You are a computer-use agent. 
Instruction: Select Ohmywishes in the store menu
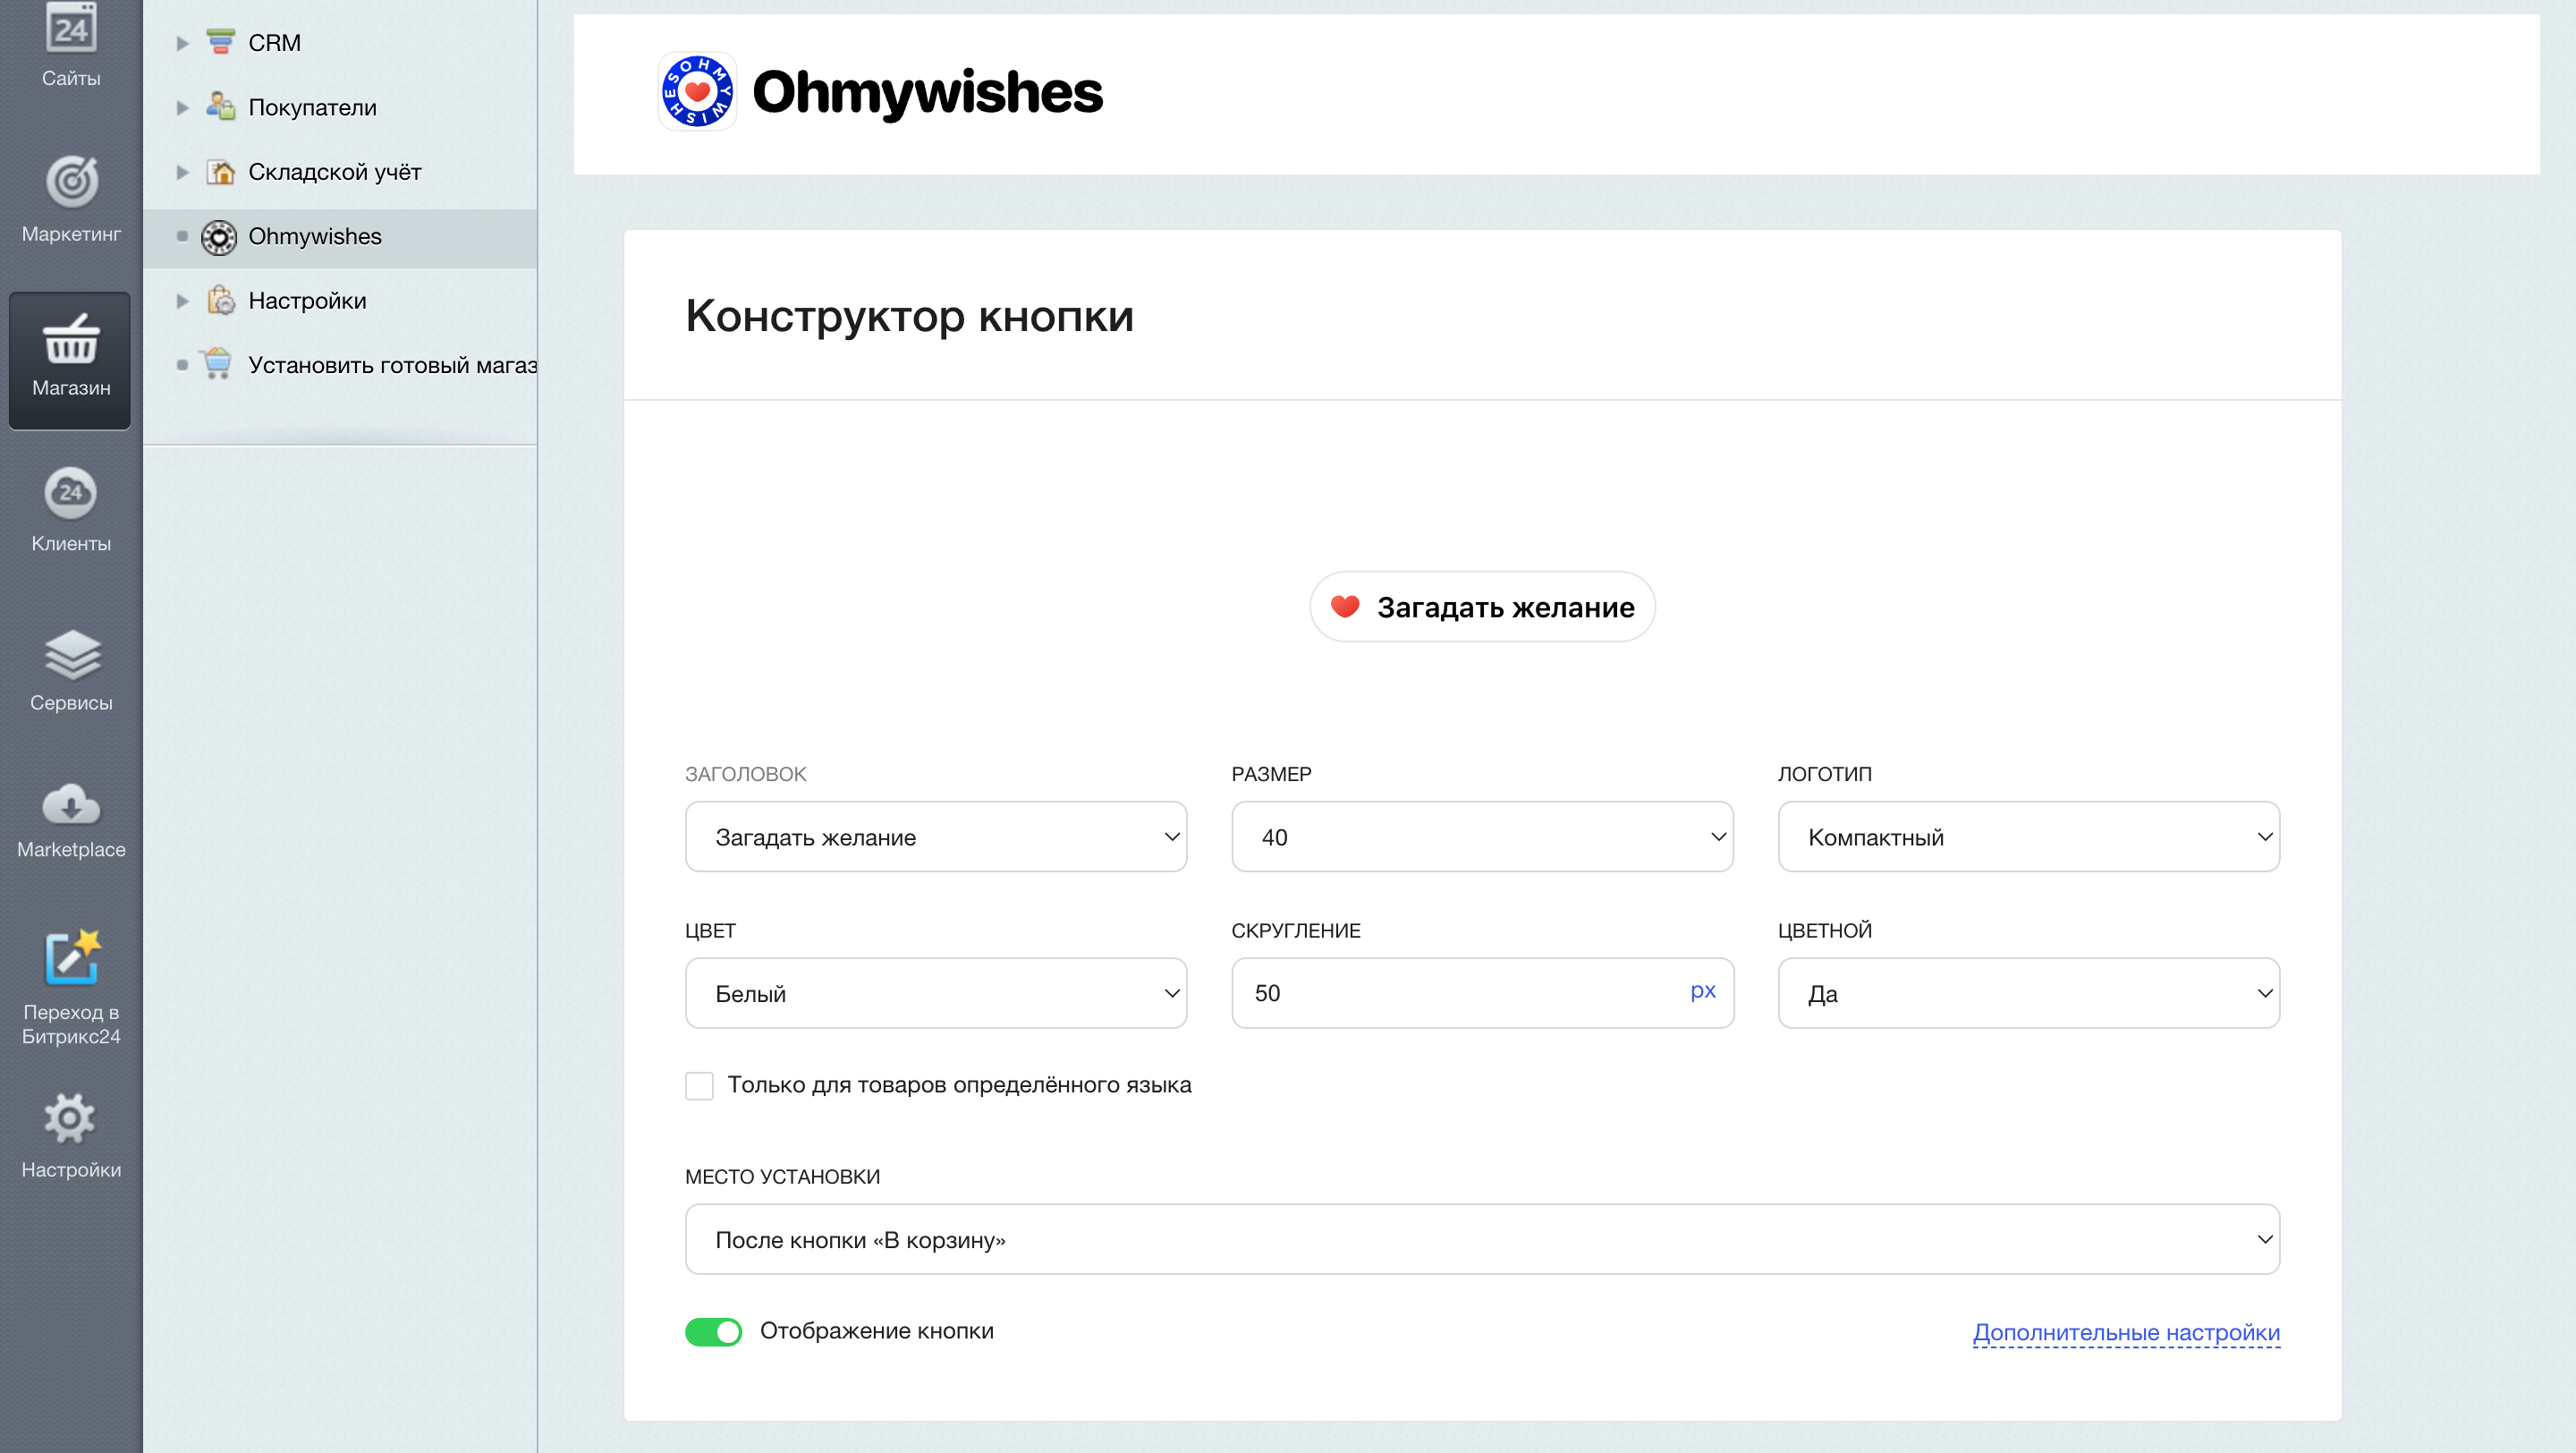[314, 236]
